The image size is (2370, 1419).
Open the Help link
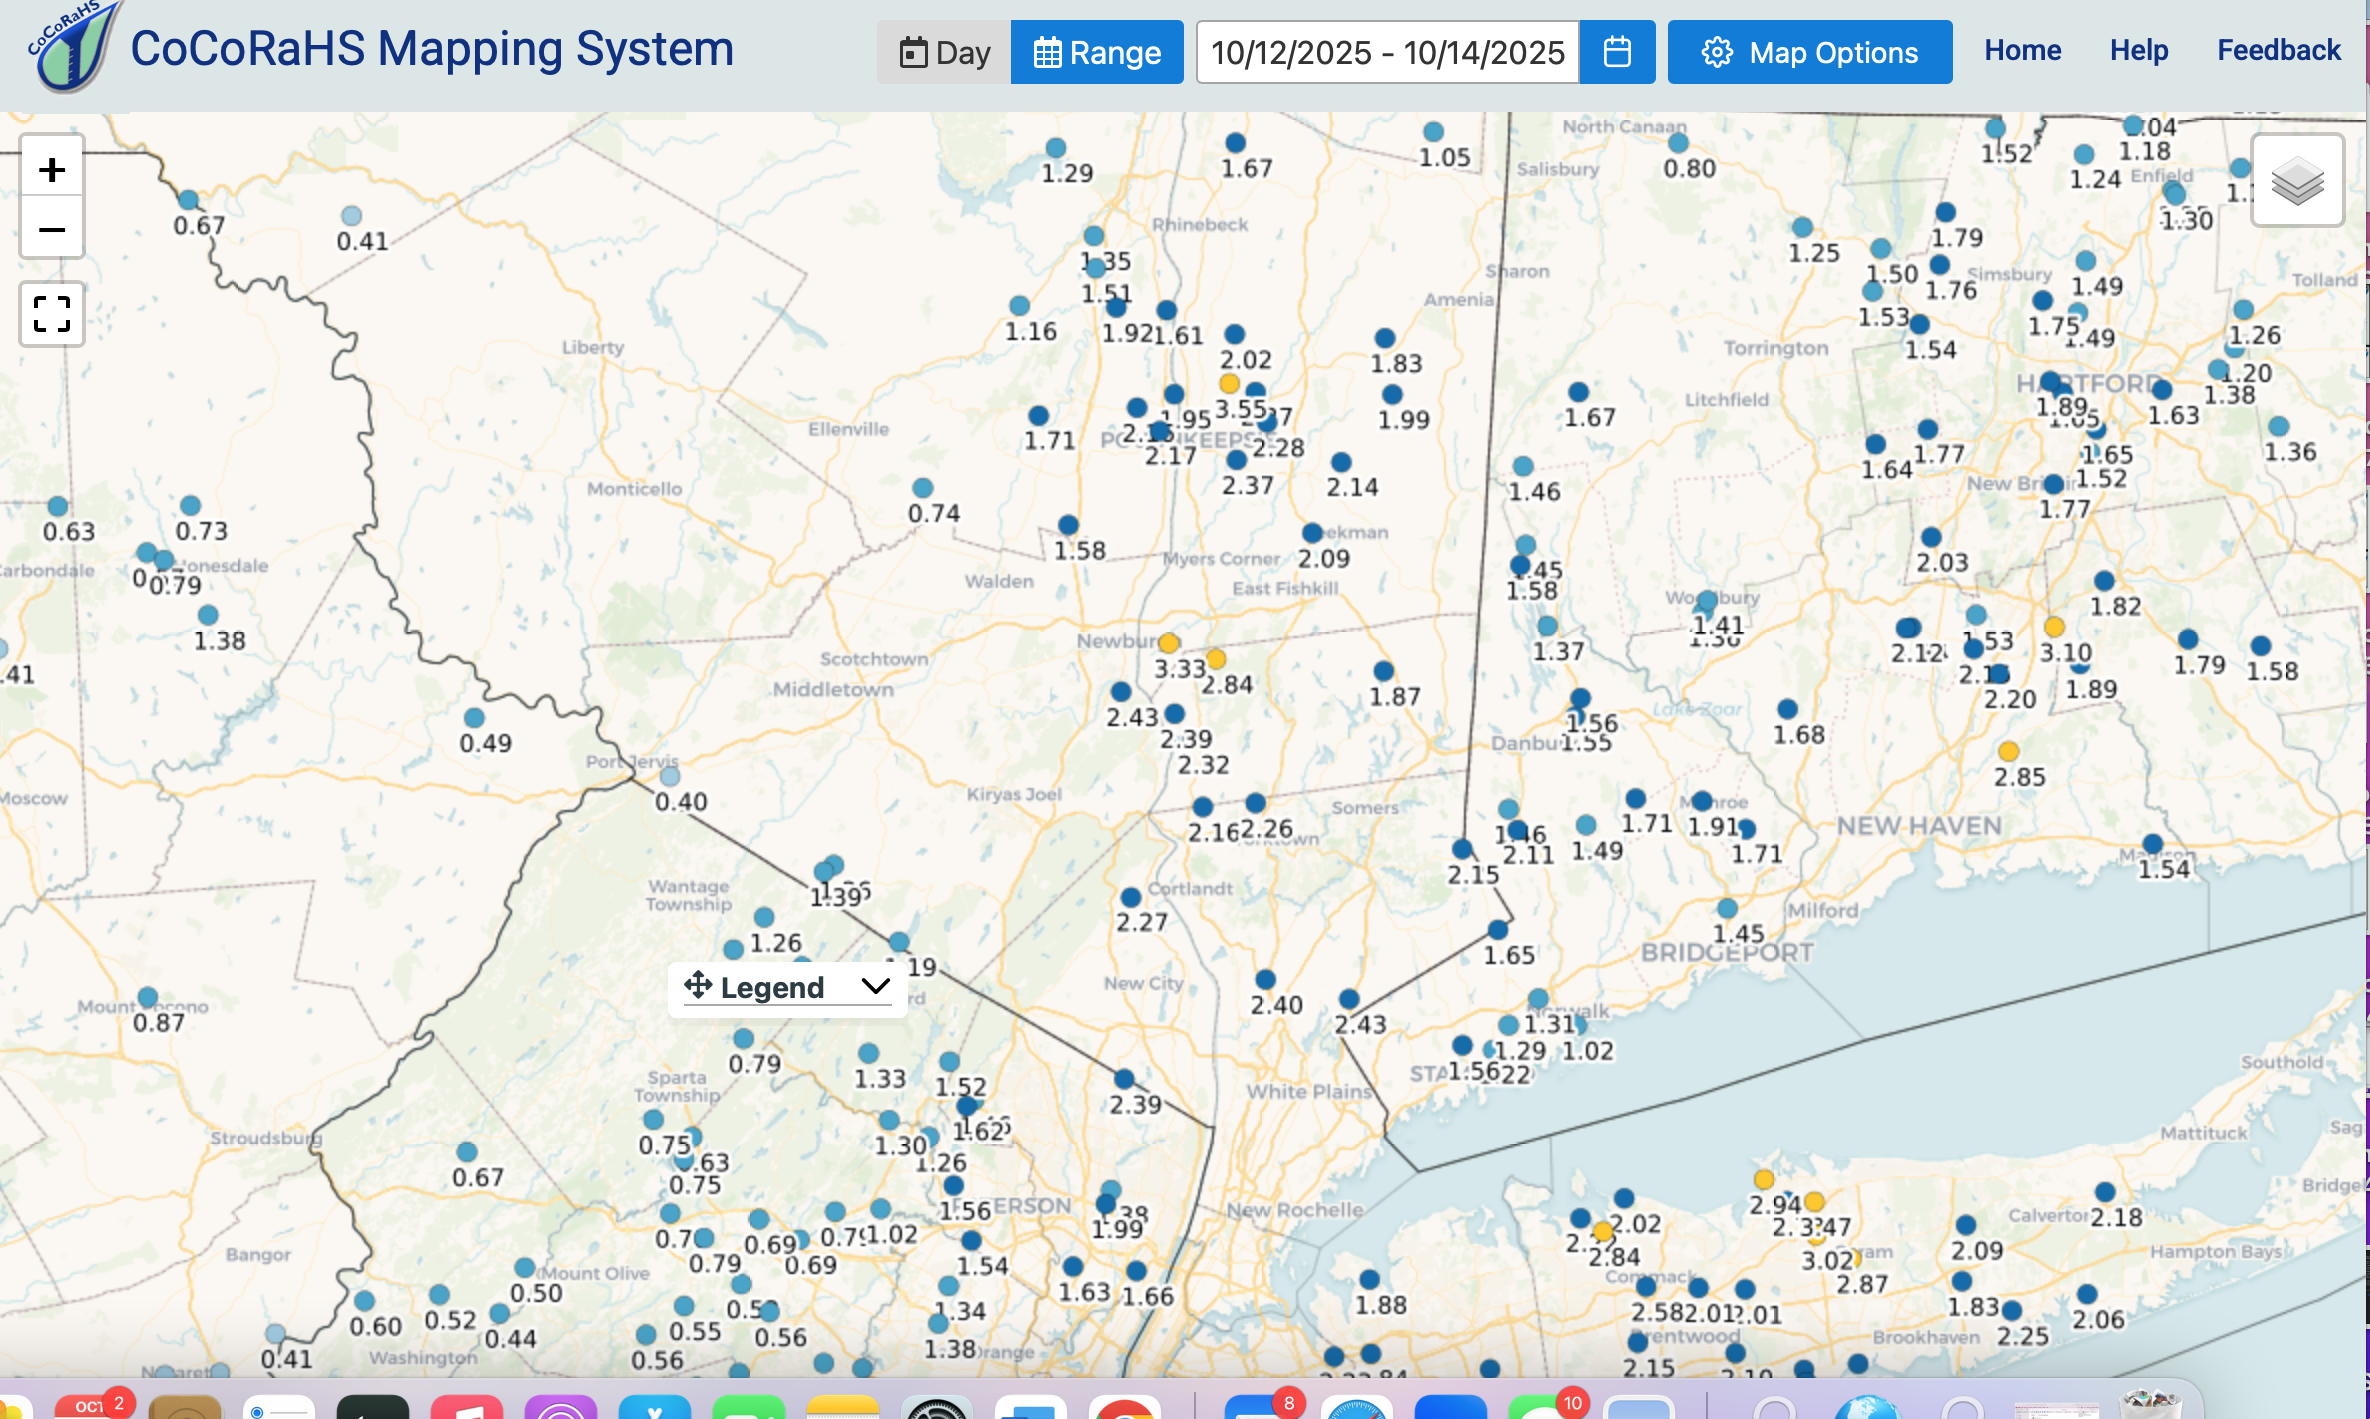(x=2138, y=50)
